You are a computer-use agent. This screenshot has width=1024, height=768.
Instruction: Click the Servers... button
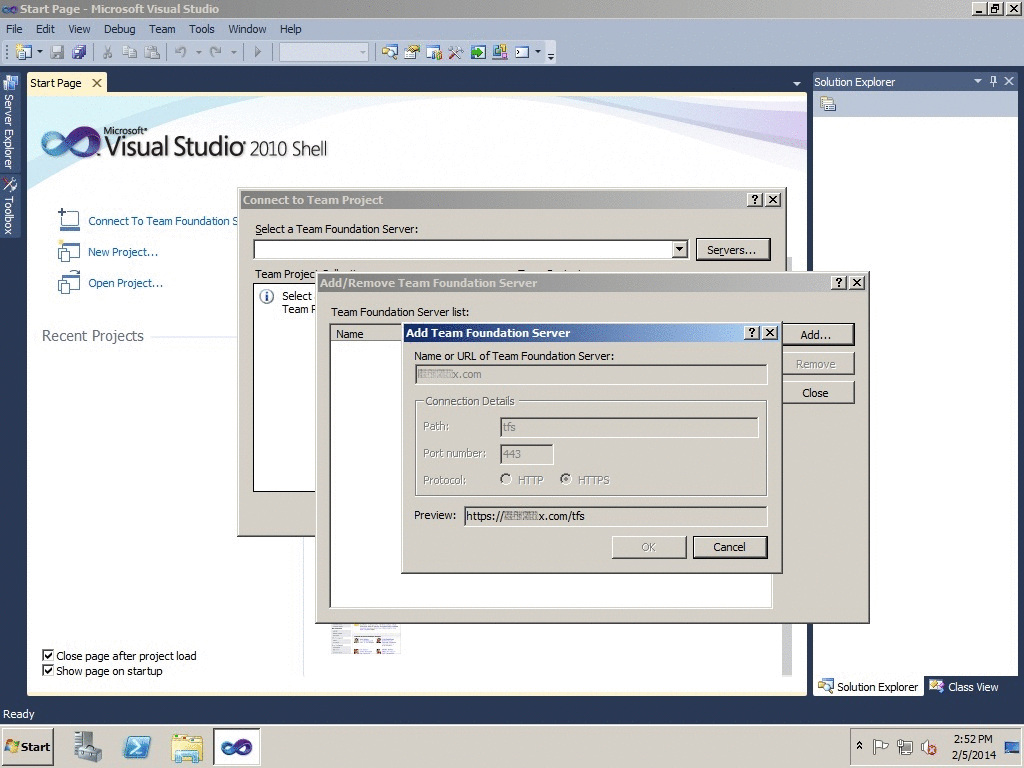[x=733, y=249]
